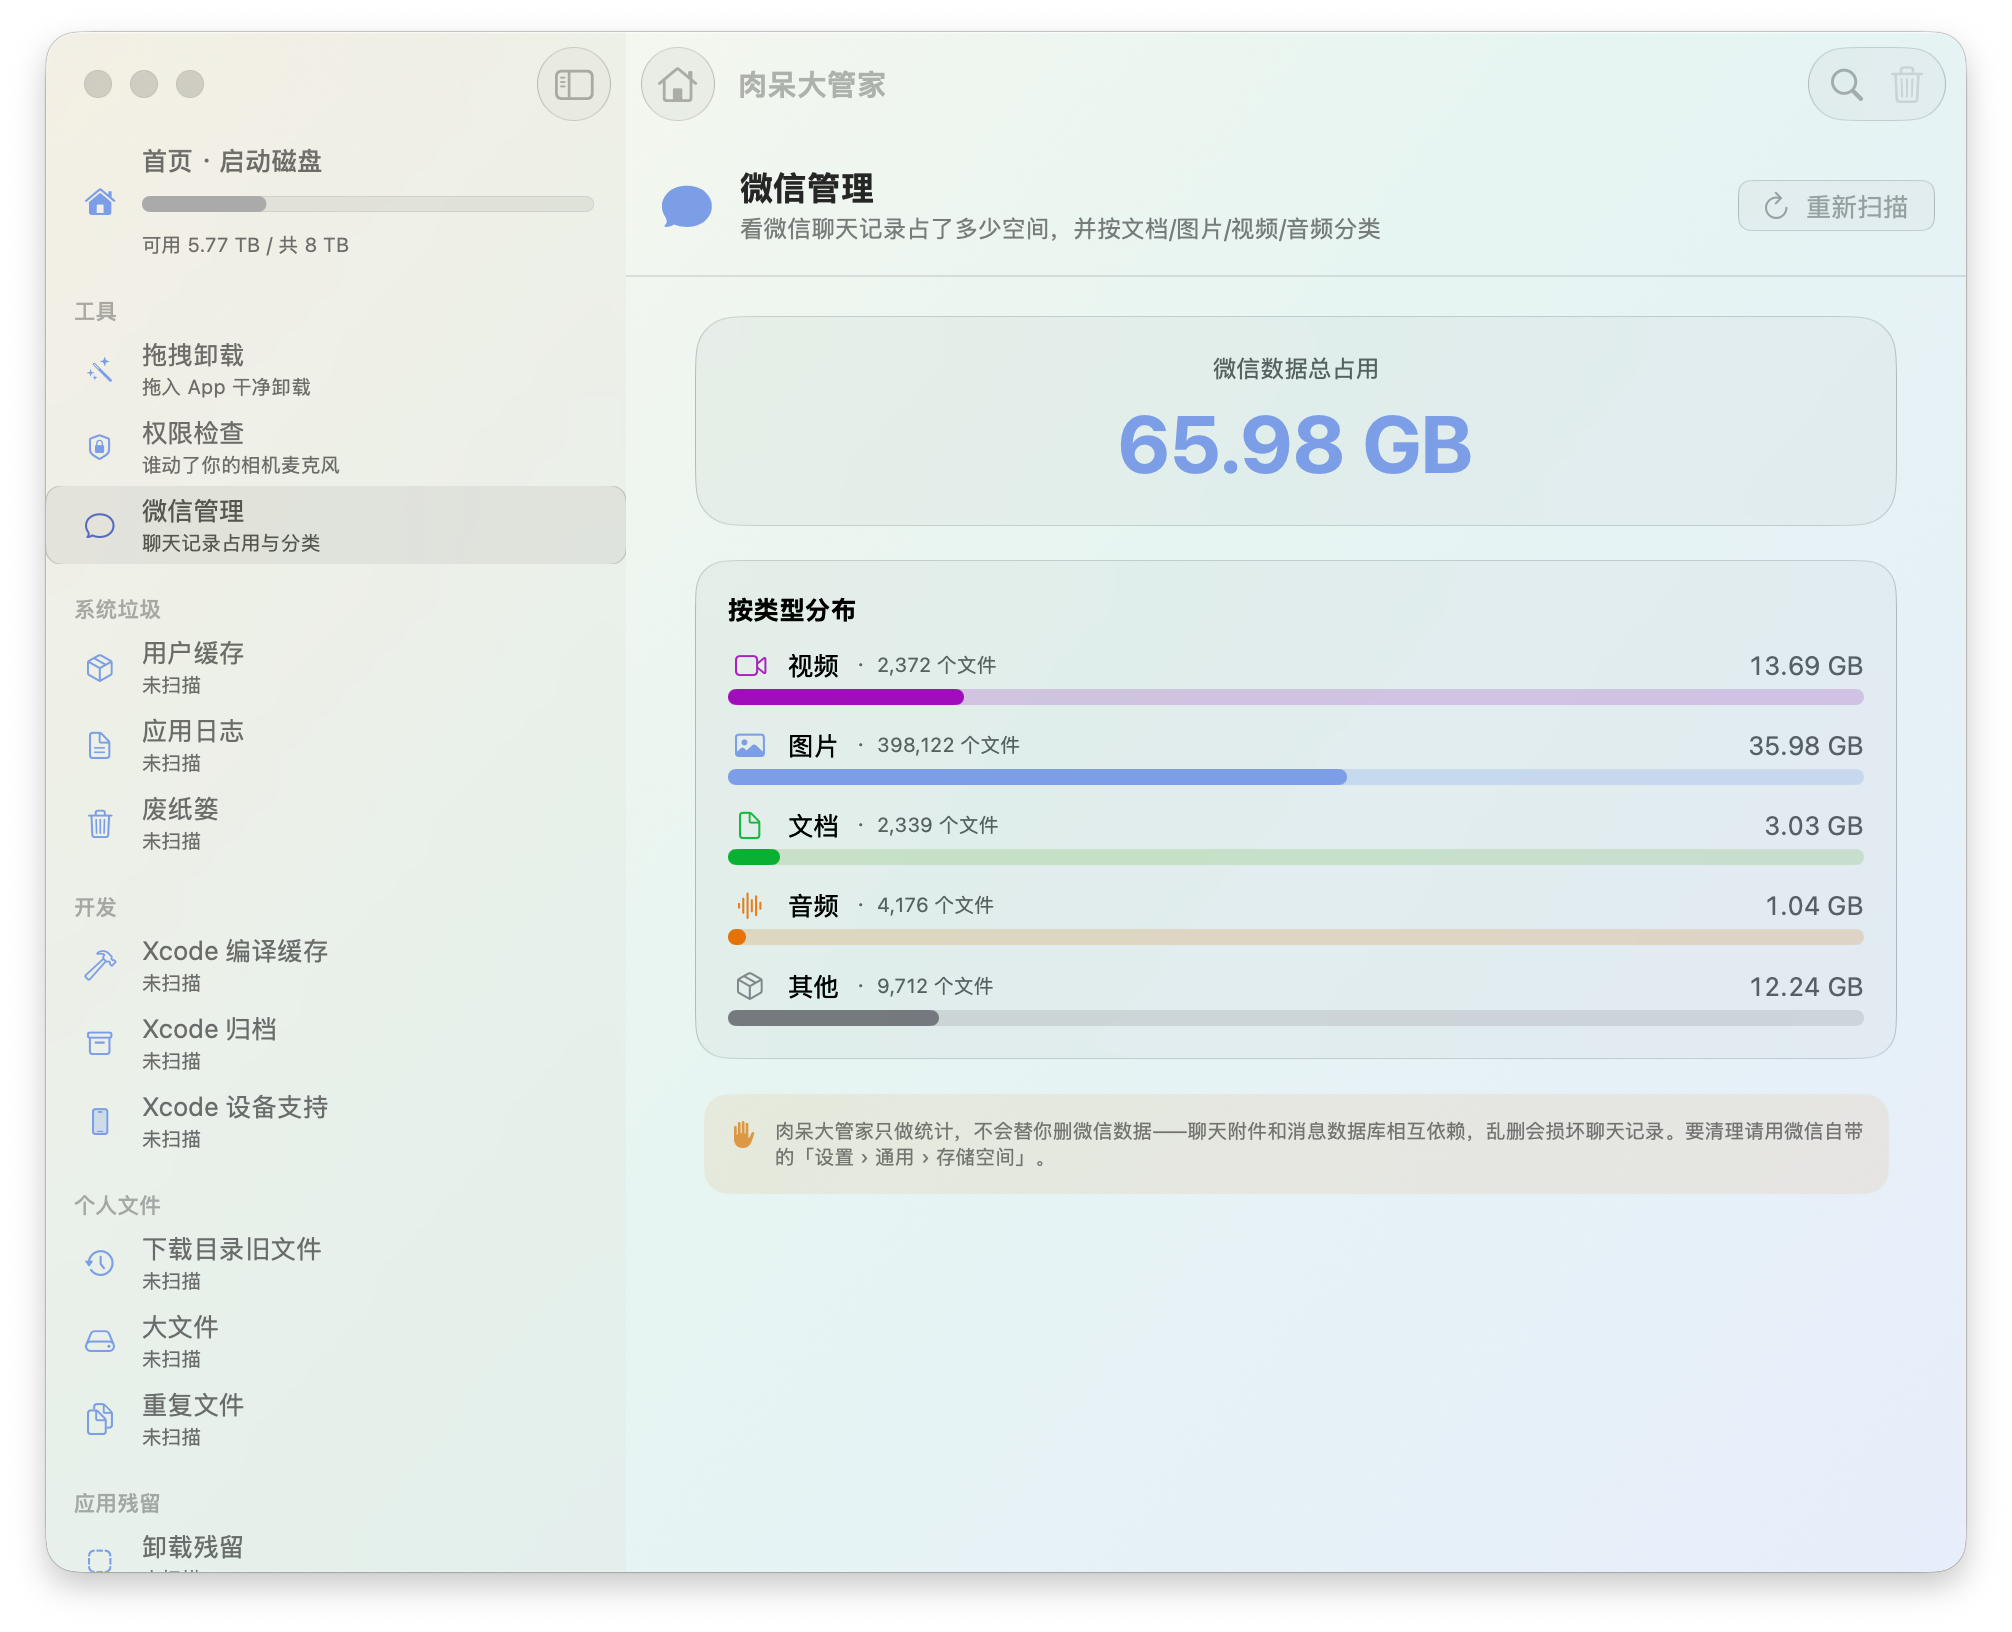
Task: Click the trash icon in the top toolbar
Action: pyautogui.click(x=1906, y=85)
